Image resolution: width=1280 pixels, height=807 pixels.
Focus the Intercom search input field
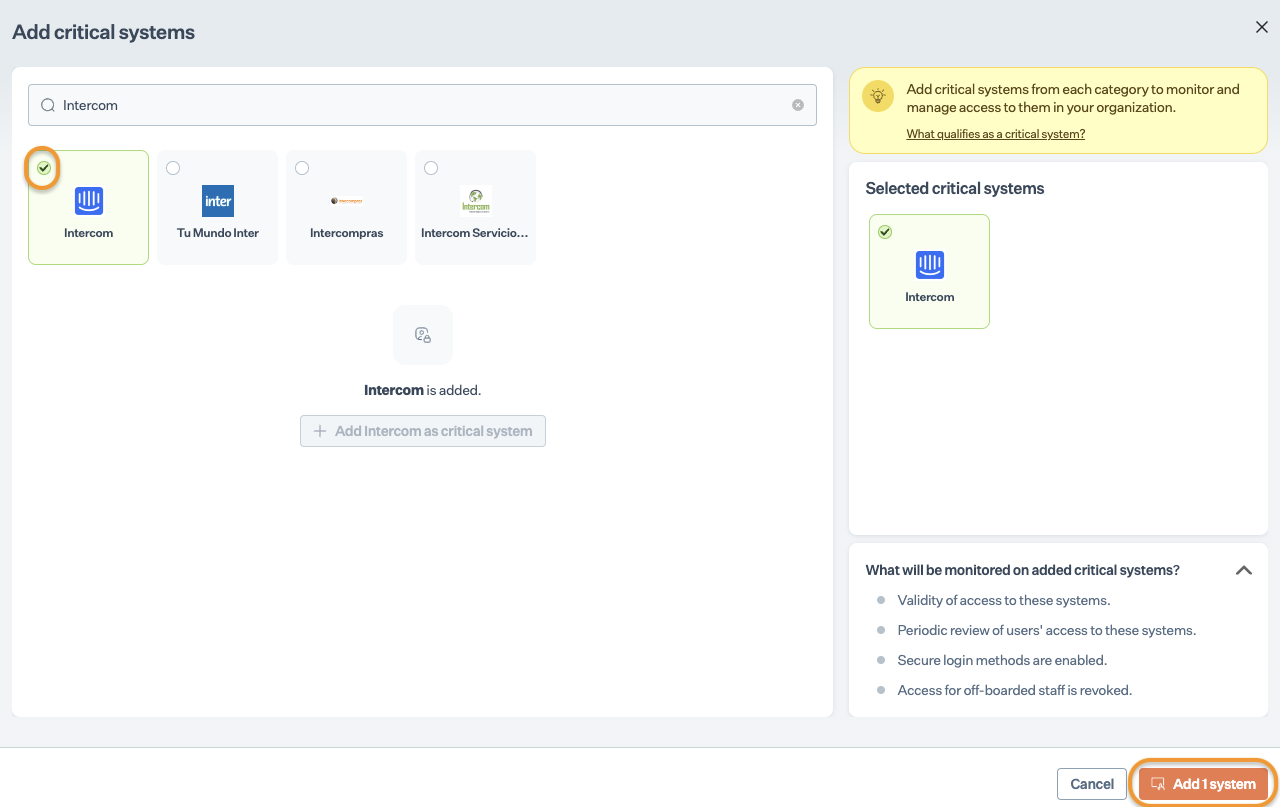422,105
